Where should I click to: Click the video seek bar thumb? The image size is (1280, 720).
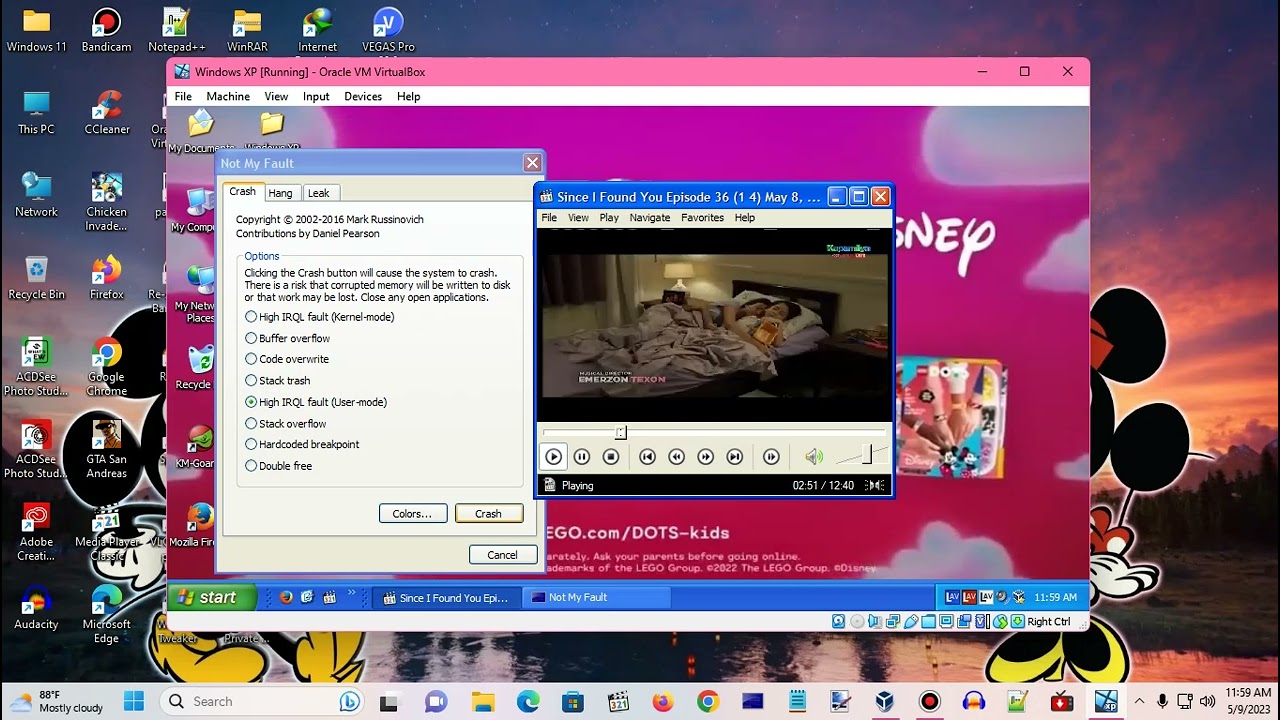(620, 432)
